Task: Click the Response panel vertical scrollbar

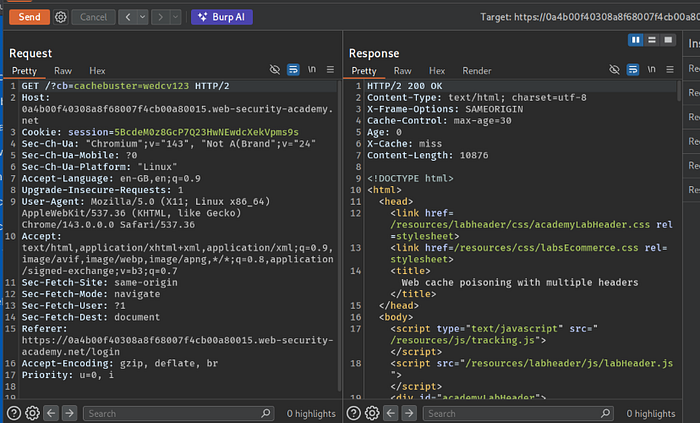Action: [679, 91]
